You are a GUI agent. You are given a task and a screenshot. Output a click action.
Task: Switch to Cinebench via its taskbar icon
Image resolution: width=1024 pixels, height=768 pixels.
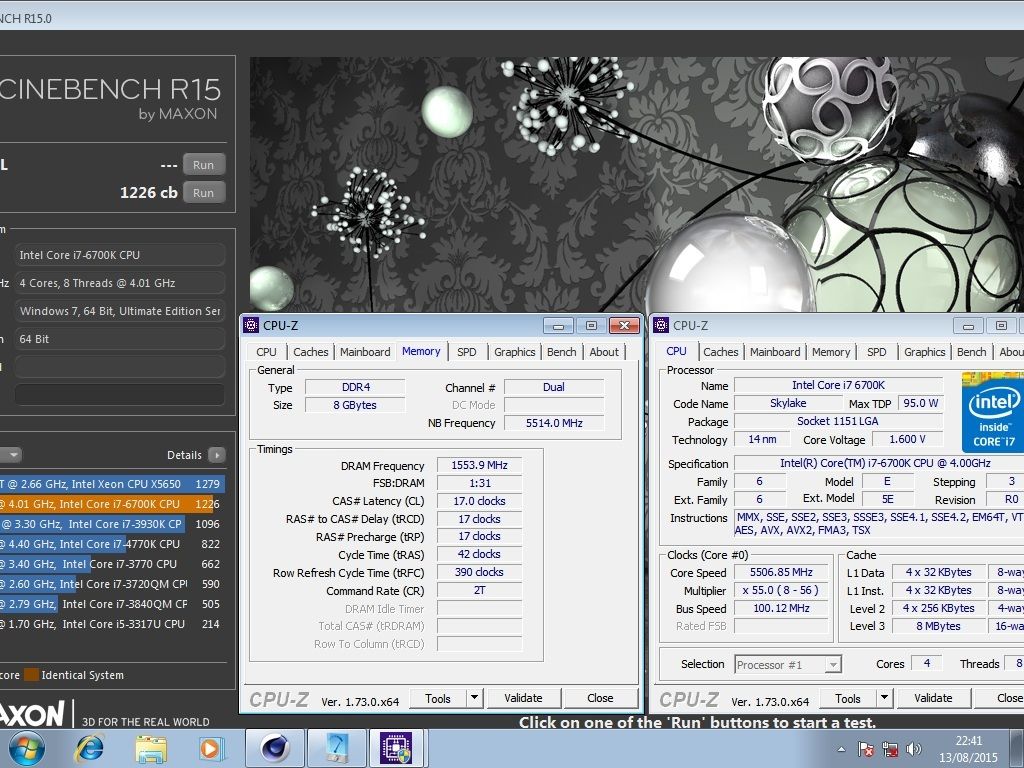[275, 746]
